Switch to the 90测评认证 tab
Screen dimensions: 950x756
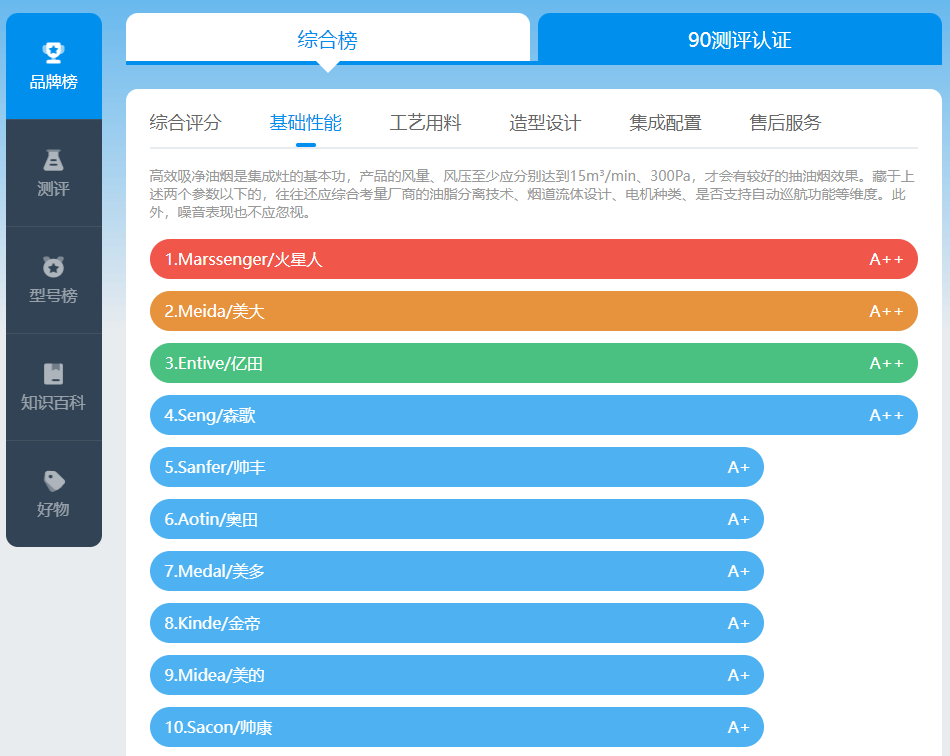click(x=740, y=39)
